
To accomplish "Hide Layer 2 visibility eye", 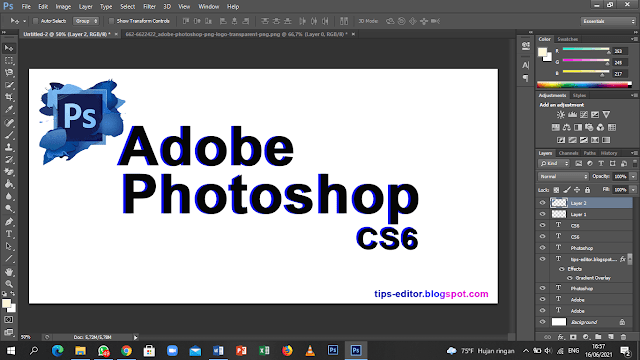I will (x=542, y=203).
